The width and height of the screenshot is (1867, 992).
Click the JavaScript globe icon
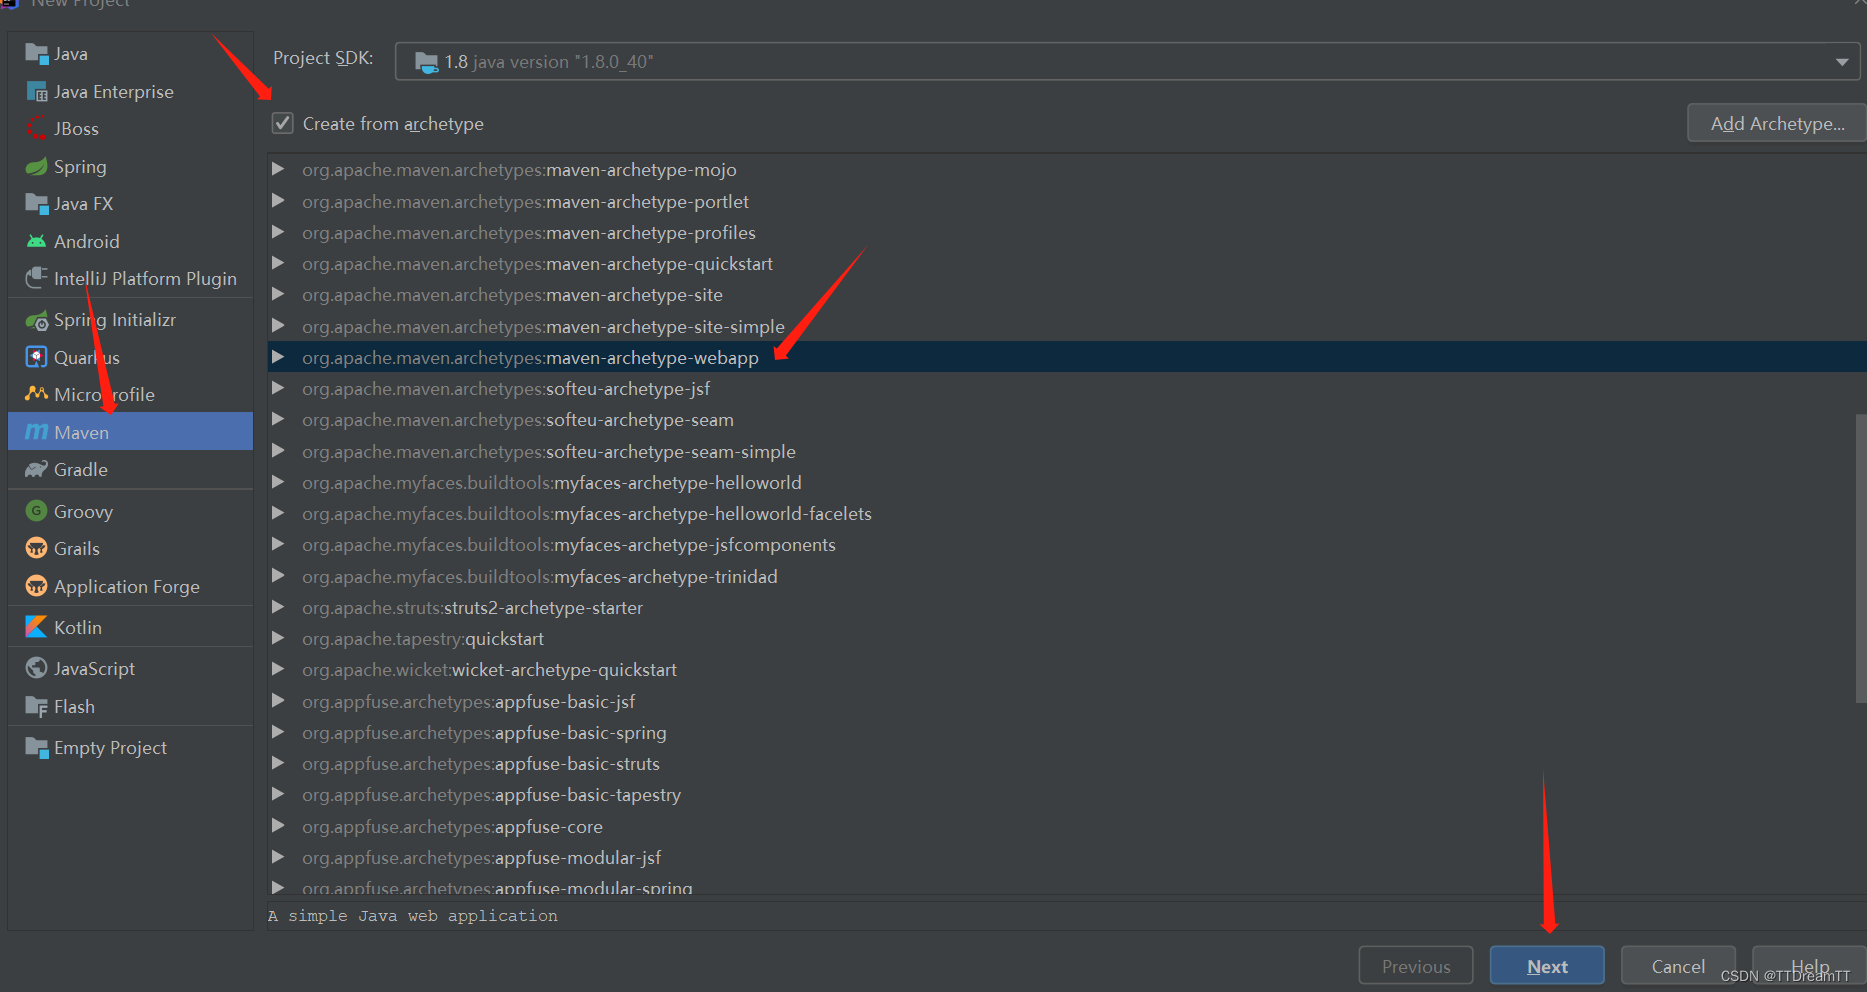[x=37, y=668]
